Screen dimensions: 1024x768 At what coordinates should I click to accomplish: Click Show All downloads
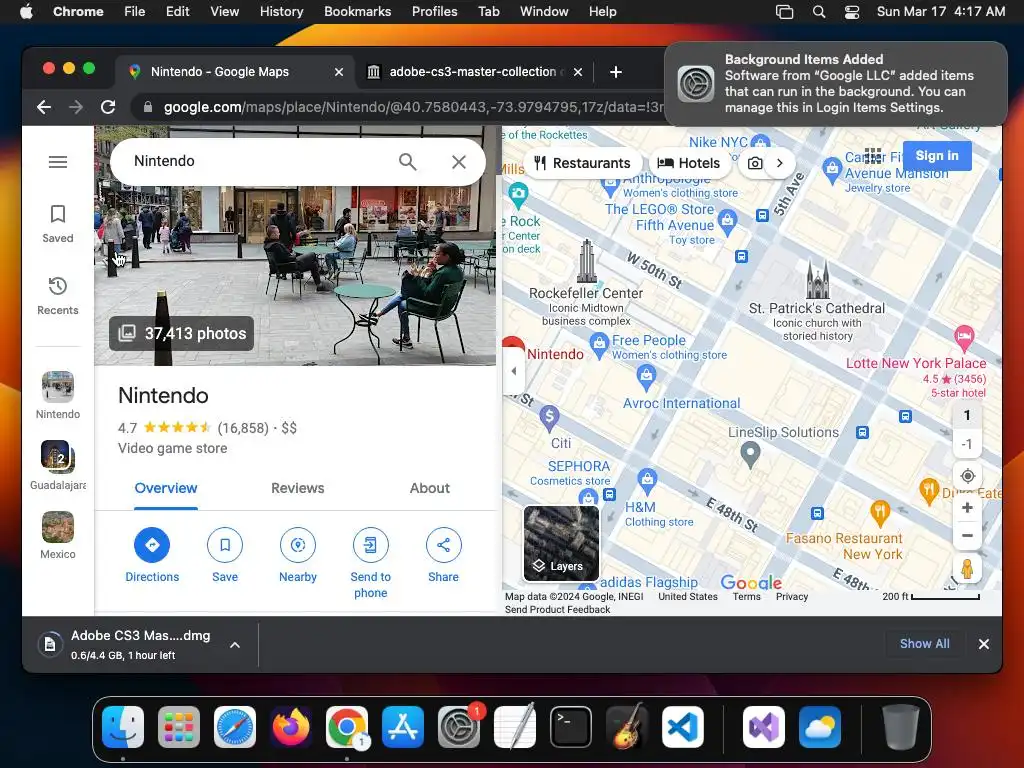[924, 643]
